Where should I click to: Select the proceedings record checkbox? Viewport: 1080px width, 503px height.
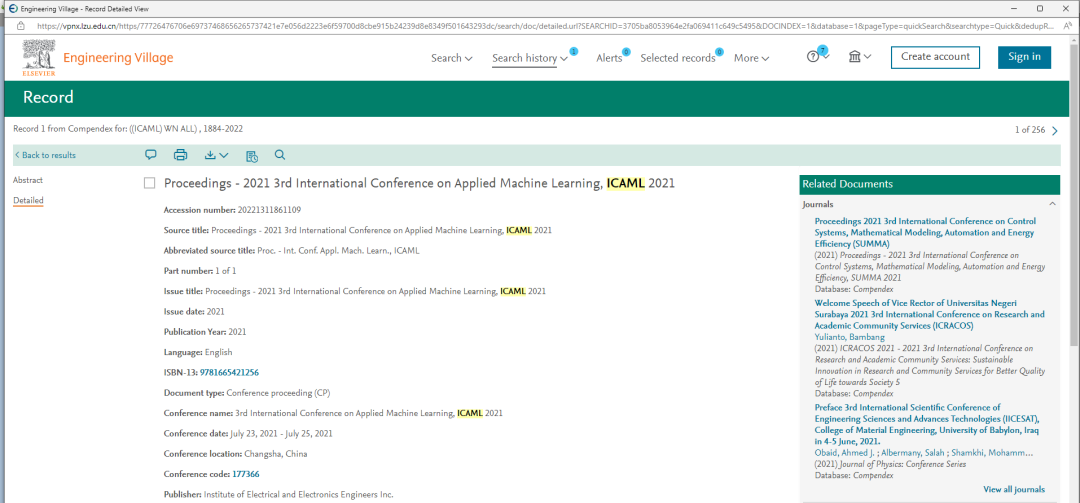(x=149, y=183)
